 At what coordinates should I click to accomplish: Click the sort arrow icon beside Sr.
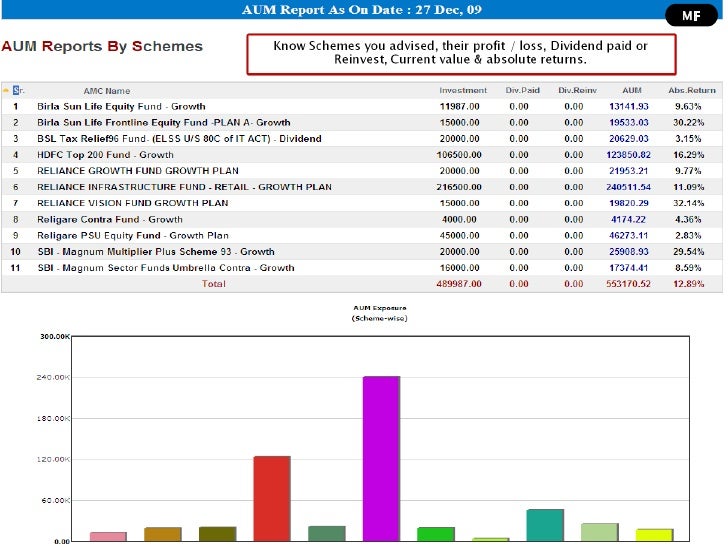pos(6,90)
